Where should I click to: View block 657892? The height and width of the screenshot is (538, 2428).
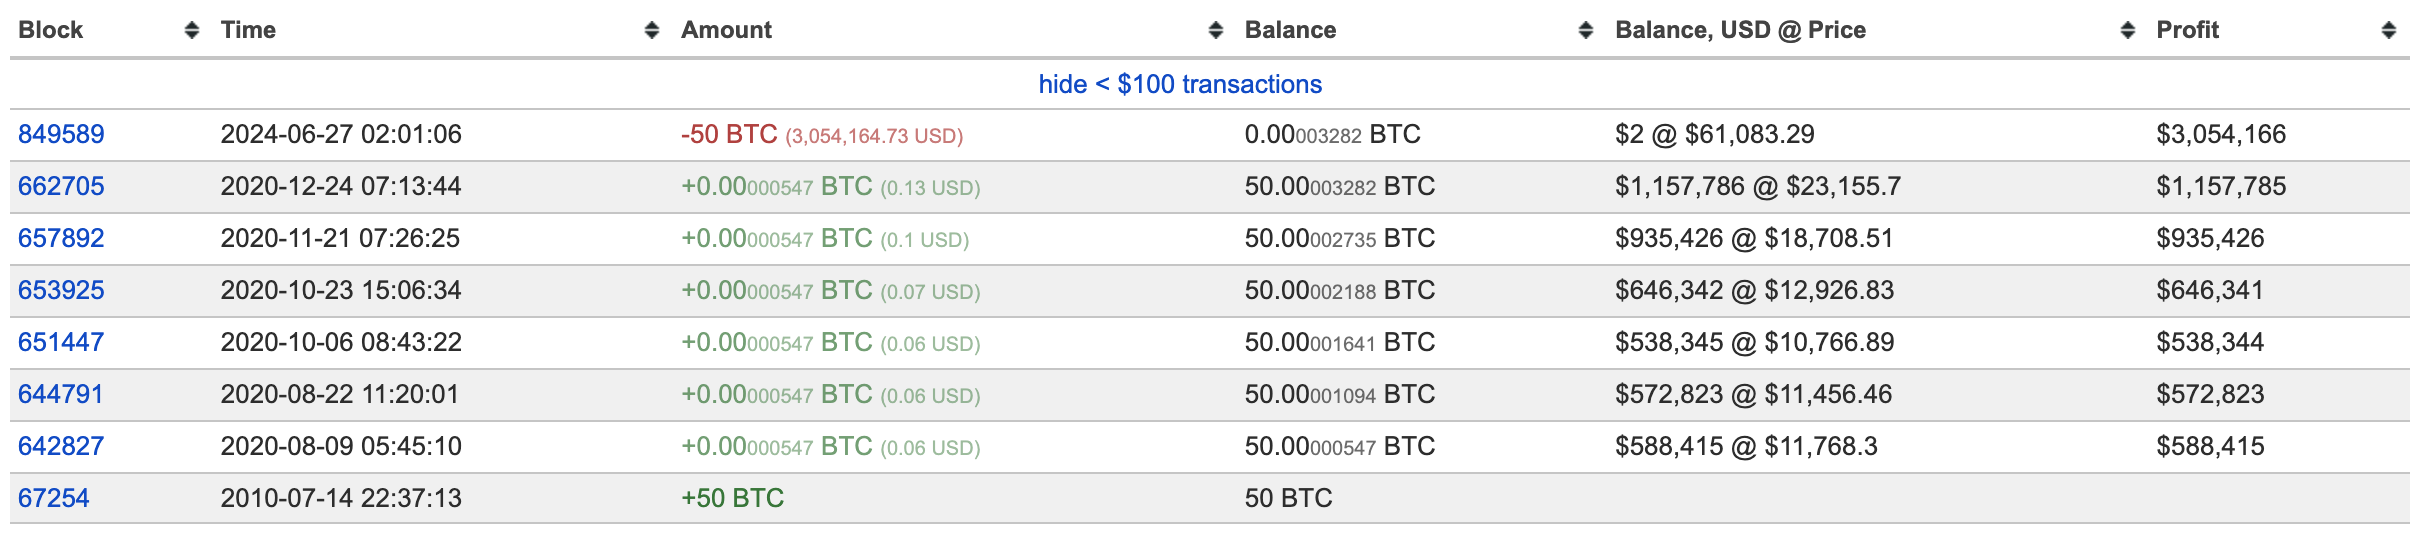click(x=61, y=238)
